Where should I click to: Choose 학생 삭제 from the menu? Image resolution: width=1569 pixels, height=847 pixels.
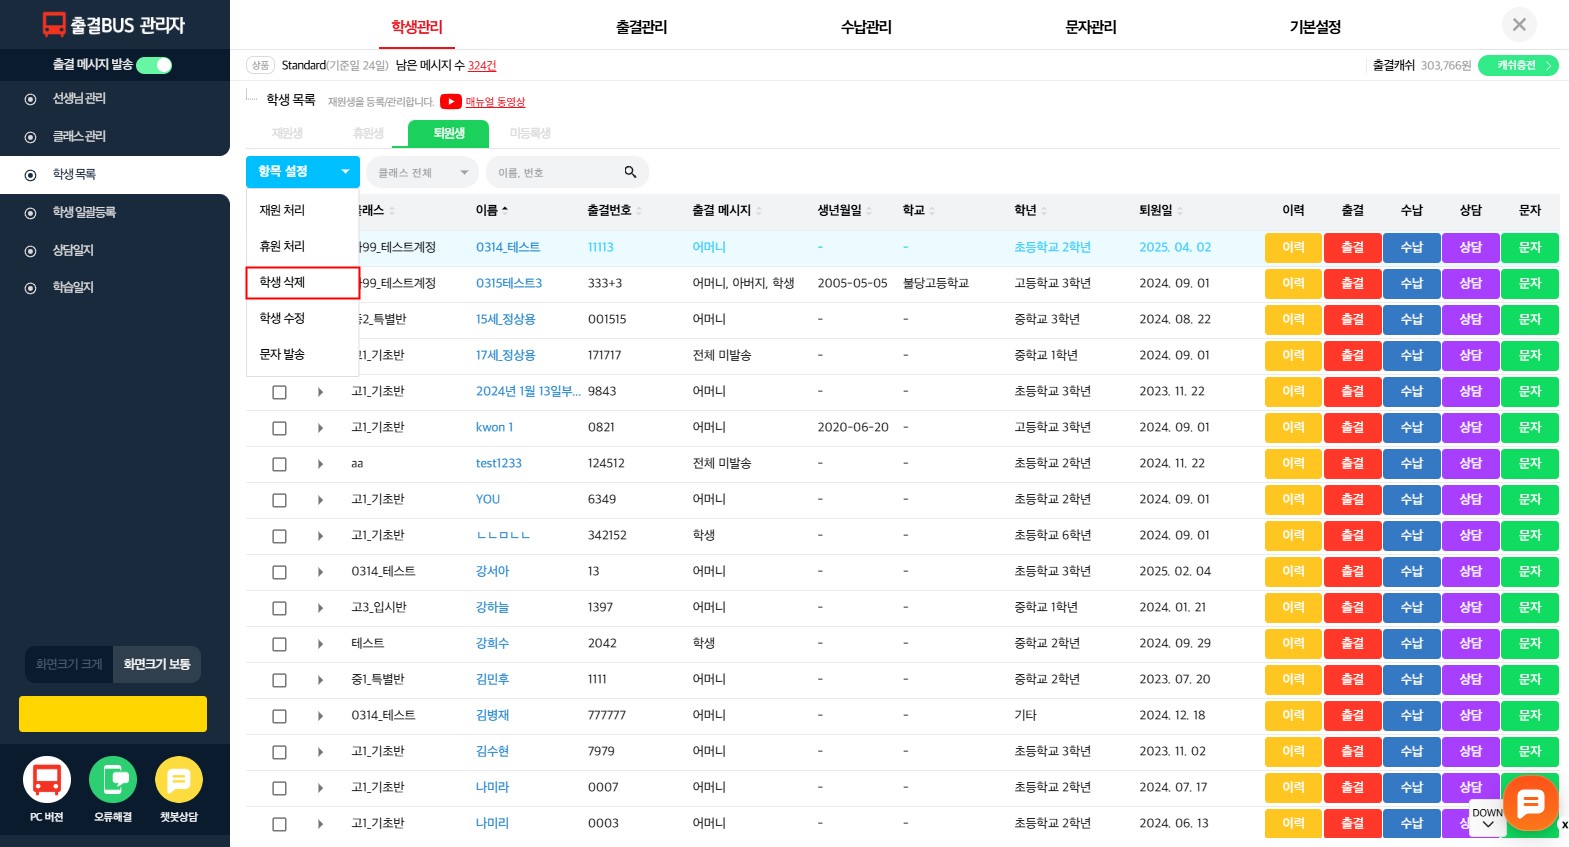(x=302, y=283)
